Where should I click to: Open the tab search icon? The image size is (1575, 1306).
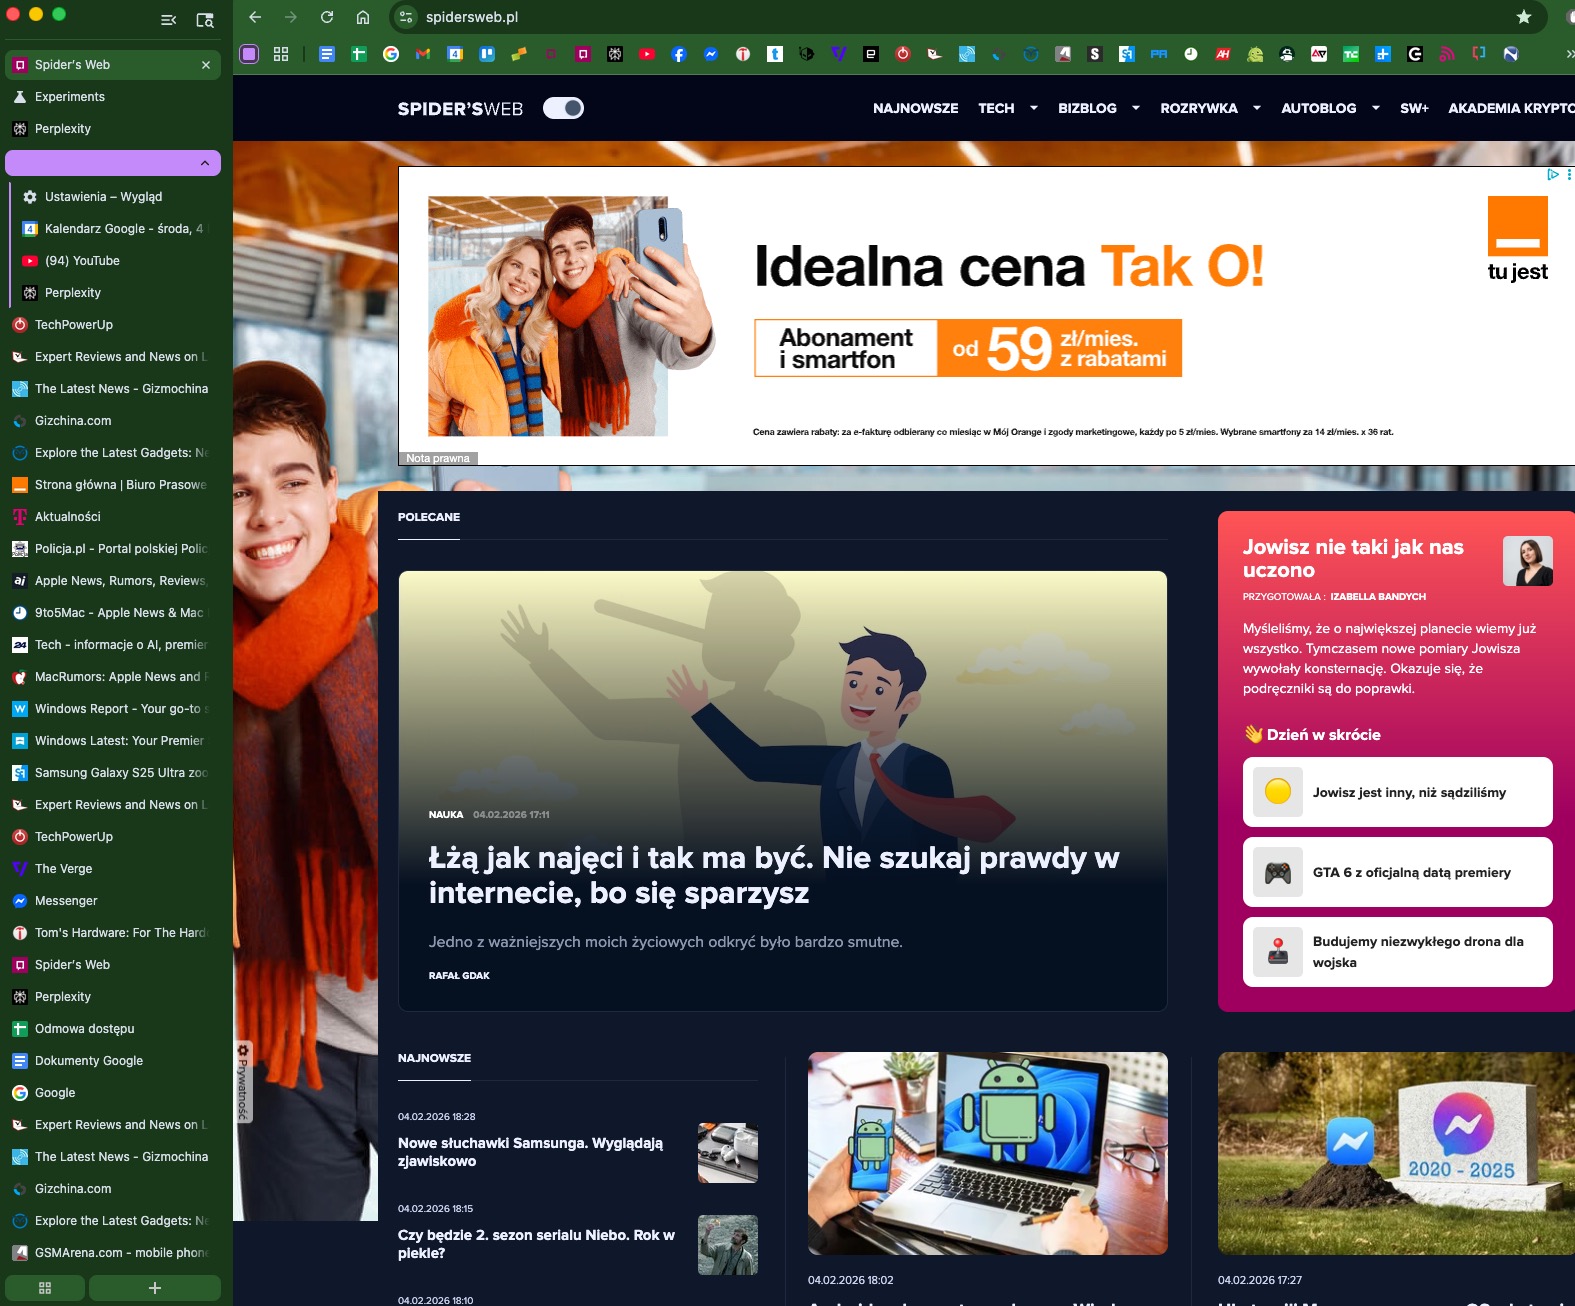(x=205, y=20)
